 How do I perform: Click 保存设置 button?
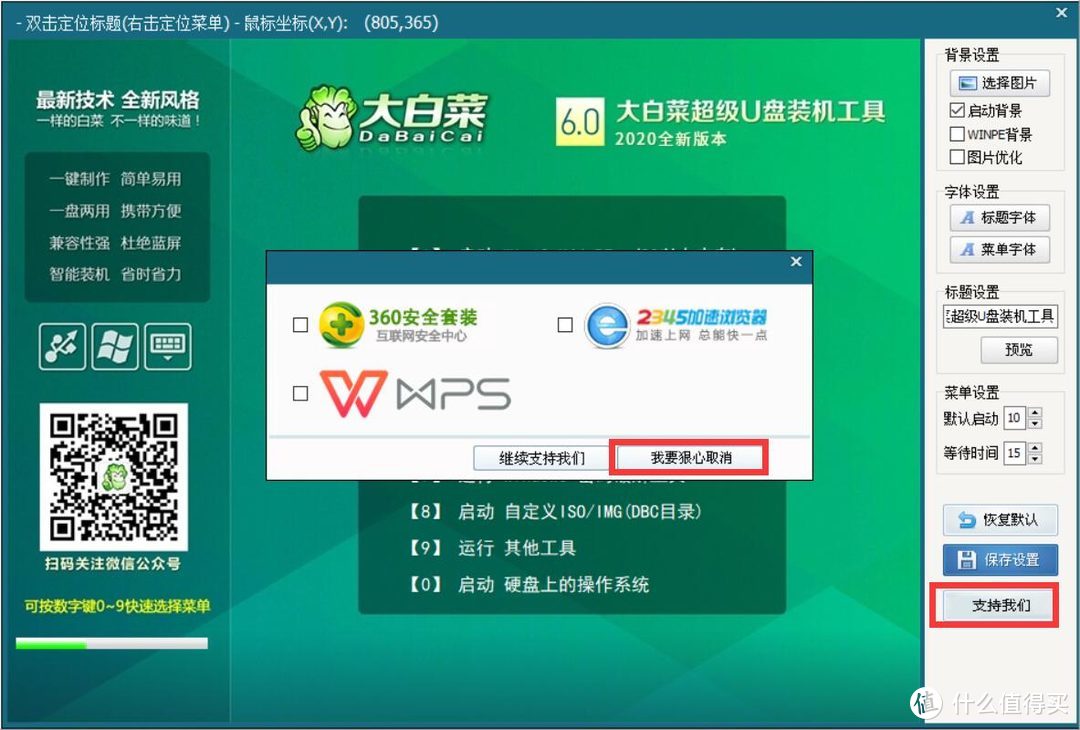click(x=1000, y=560)
